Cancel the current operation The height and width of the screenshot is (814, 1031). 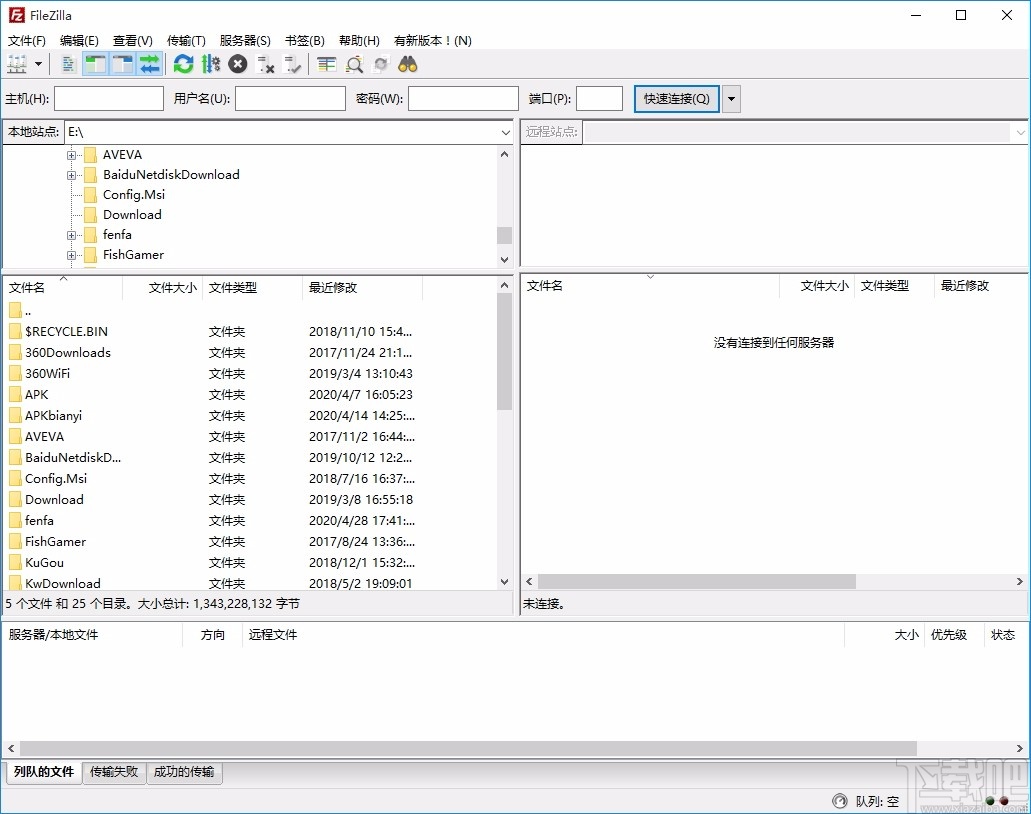pos(237,63)
